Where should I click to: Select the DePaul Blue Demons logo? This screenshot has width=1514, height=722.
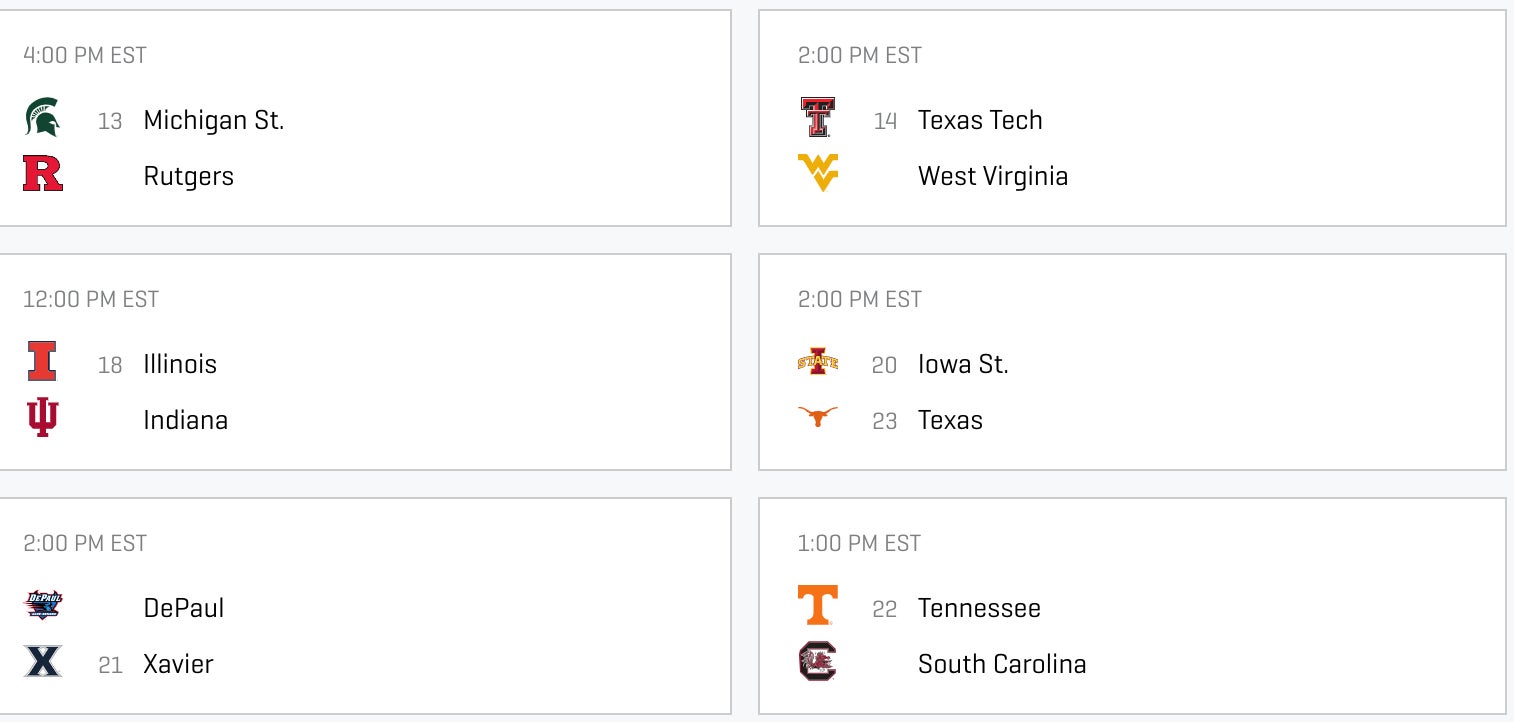43,605
